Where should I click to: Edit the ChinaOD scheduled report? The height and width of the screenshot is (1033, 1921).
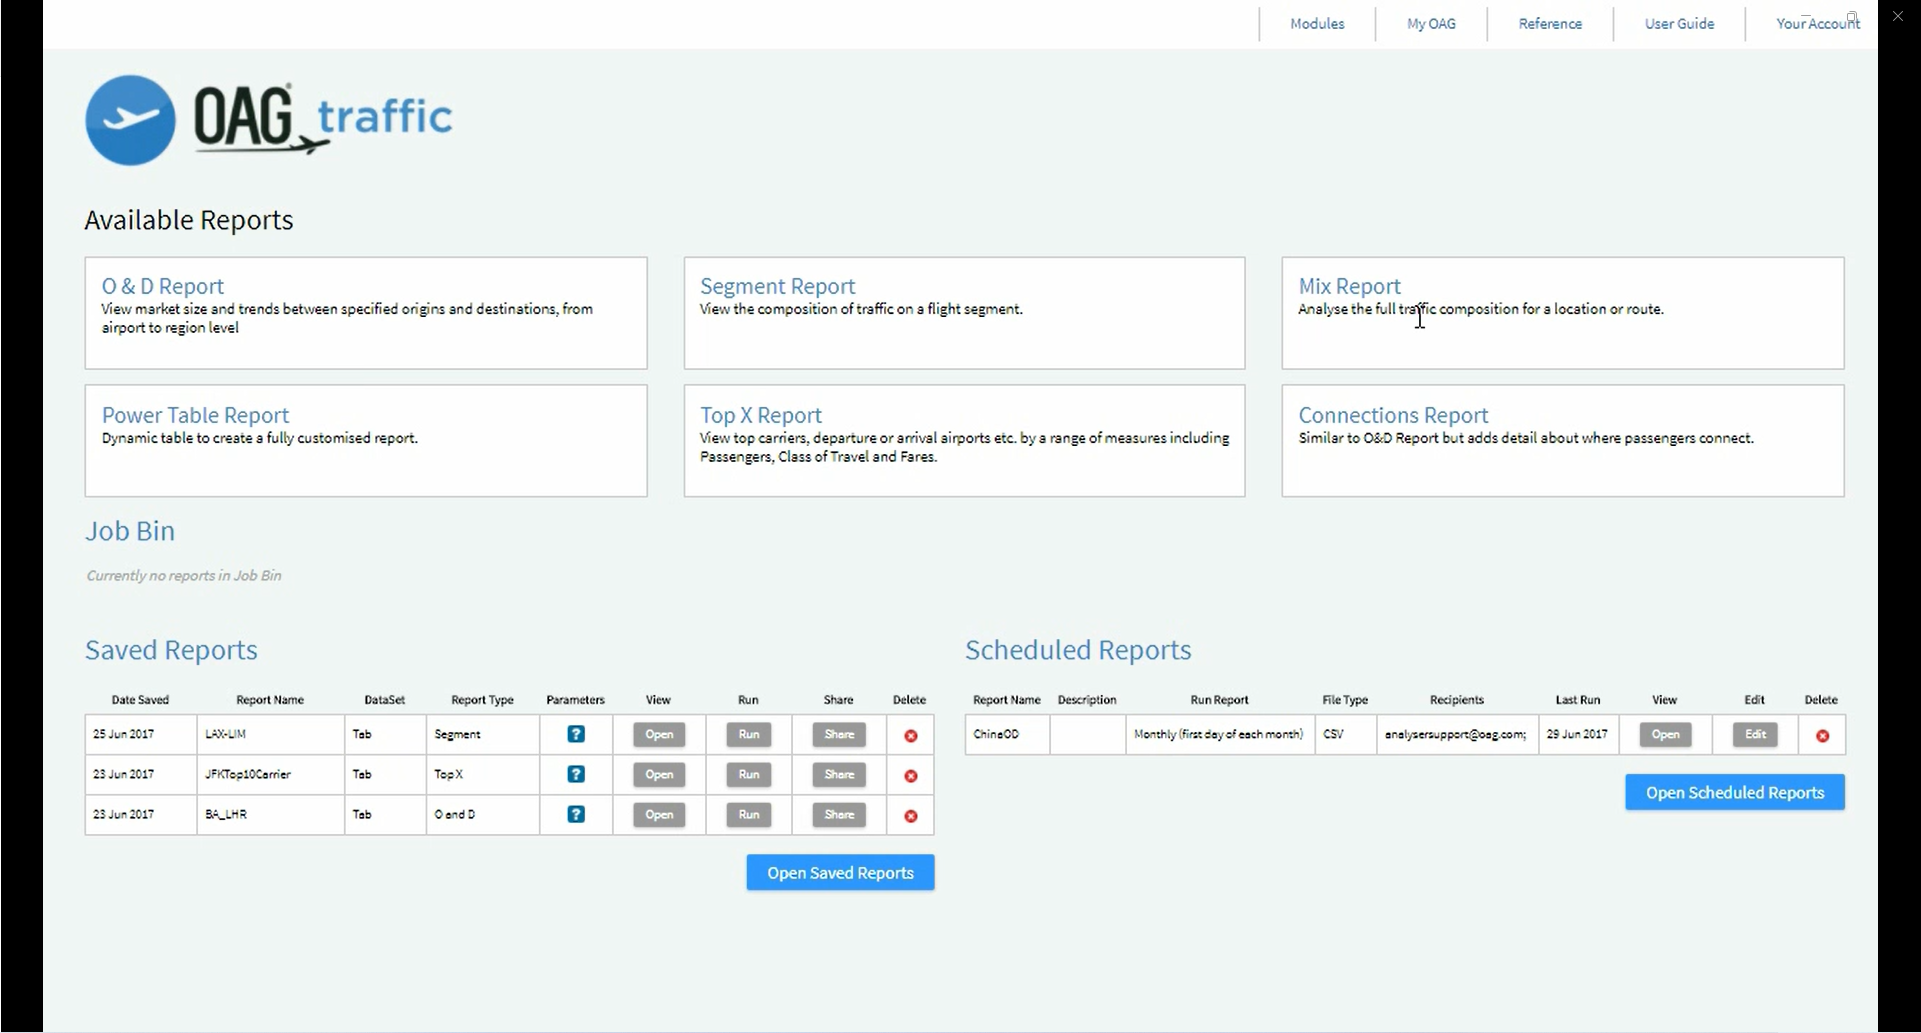(1755, 735)
